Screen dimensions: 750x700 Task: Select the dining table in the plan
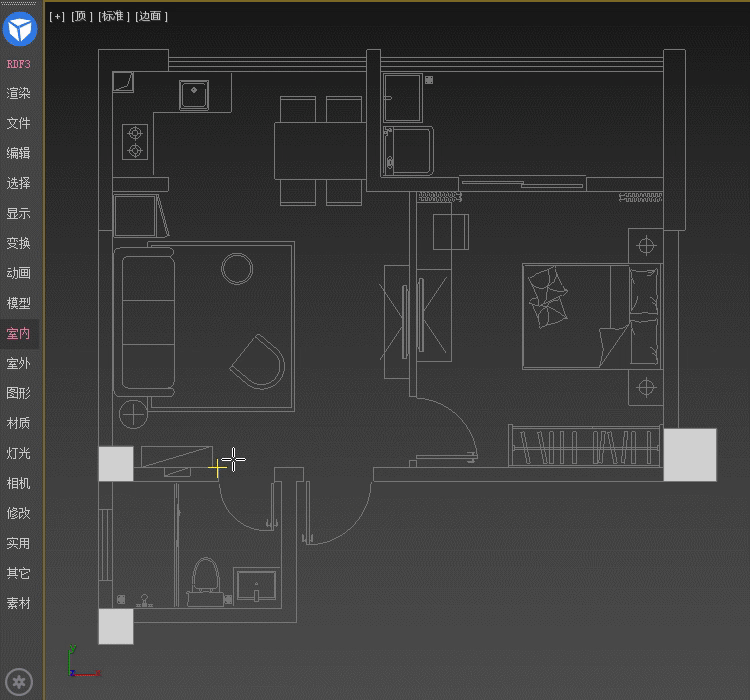[x=320, y=151]
